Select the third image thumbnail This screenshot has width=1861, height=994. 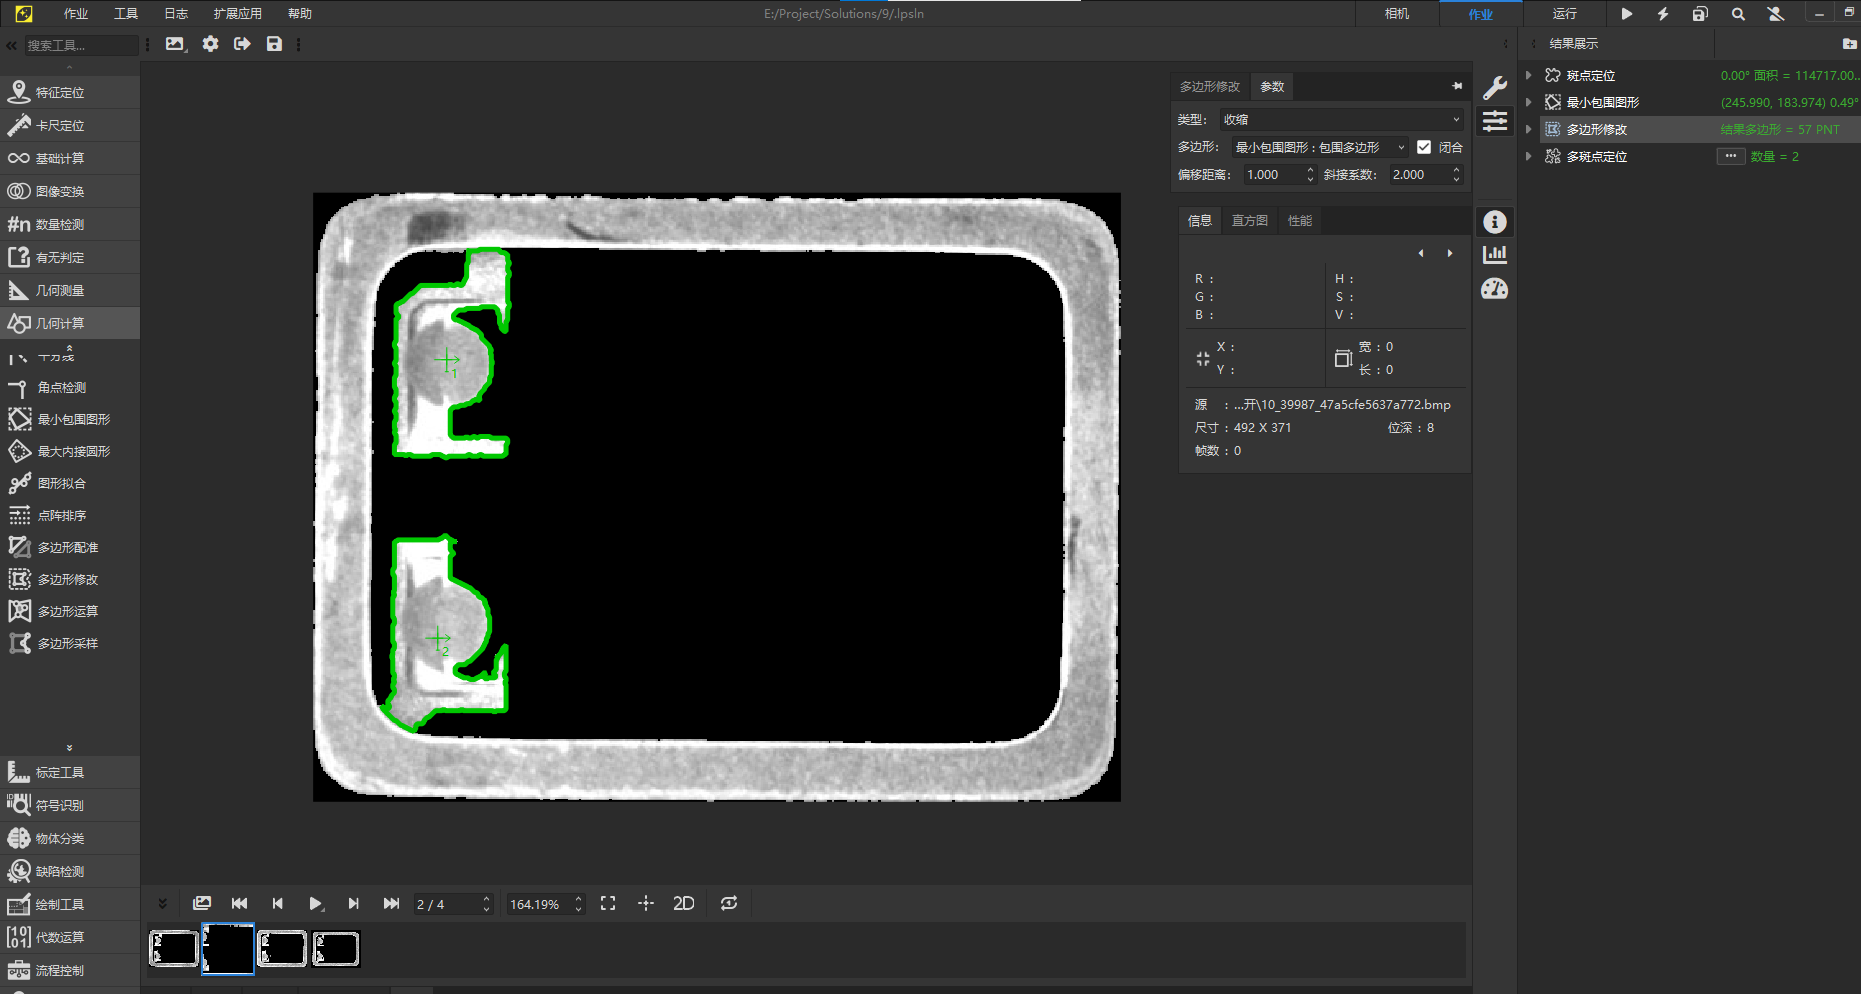pos(282,948)
